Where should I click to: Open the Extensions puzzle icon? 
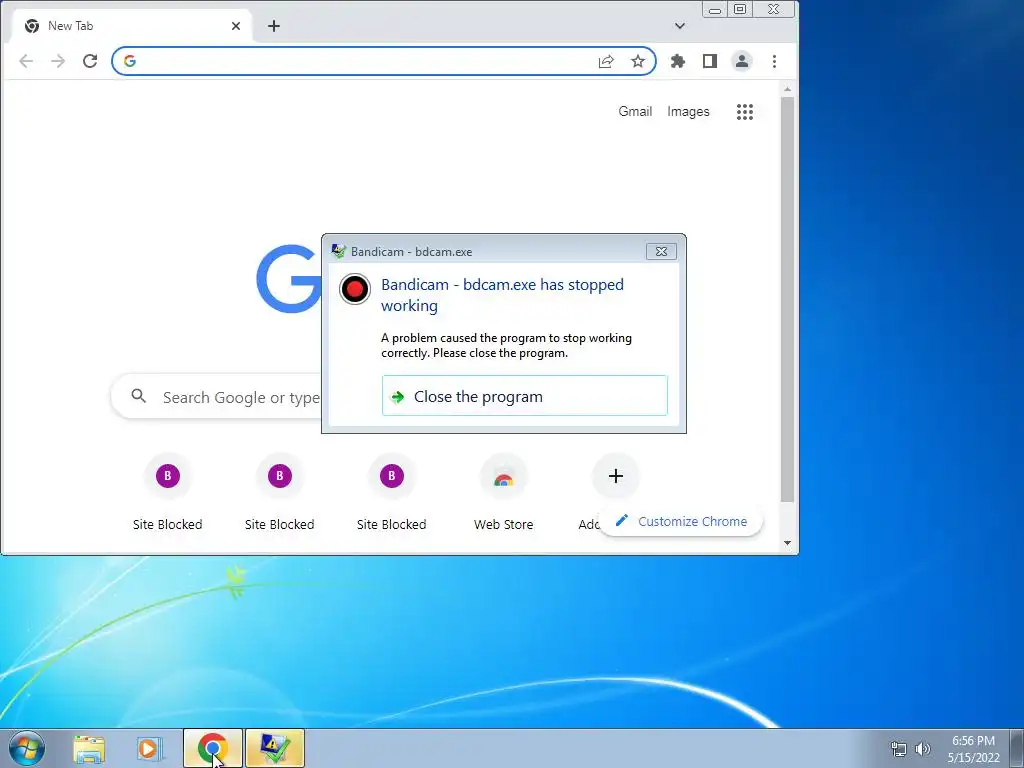pyautogui.click(x=678, y=61)
